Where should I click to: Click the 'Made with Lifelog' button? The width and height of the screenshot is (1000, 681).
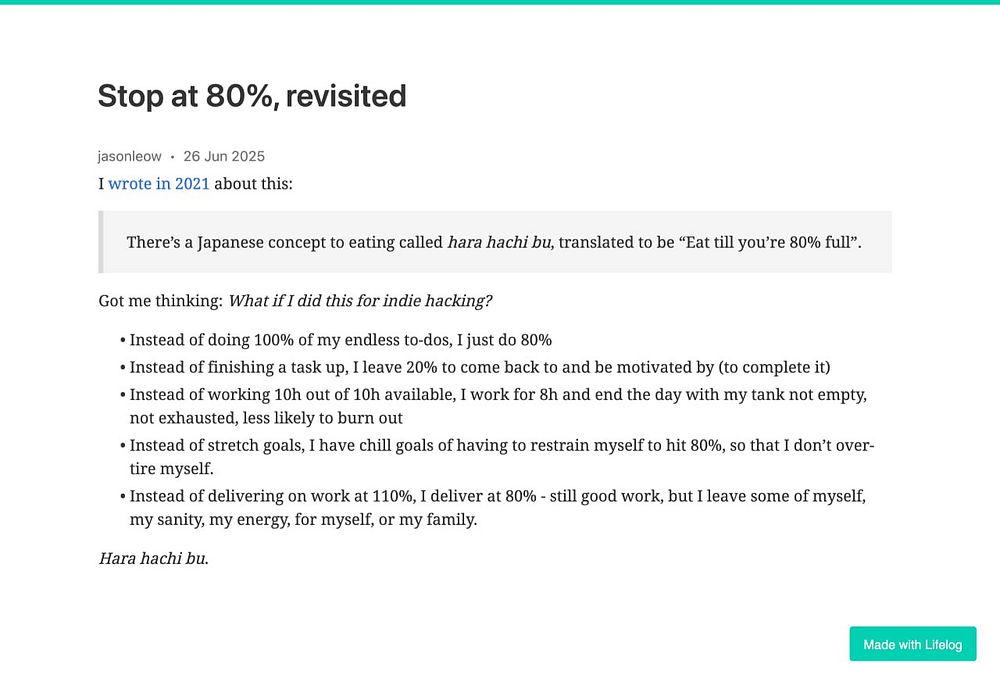912,644
